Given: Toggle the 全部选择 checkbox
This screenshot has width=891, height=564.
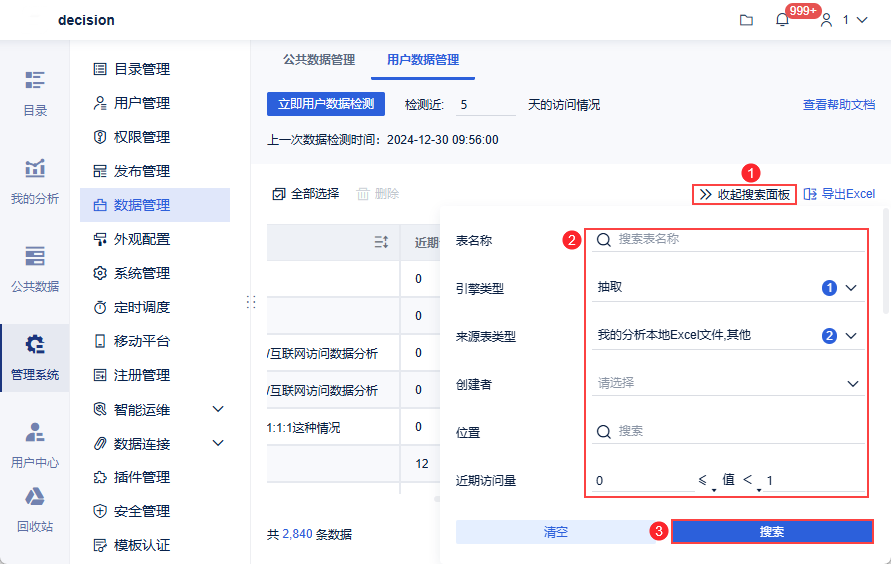Looking at the screenshot, I should click(x=279, y=194).
